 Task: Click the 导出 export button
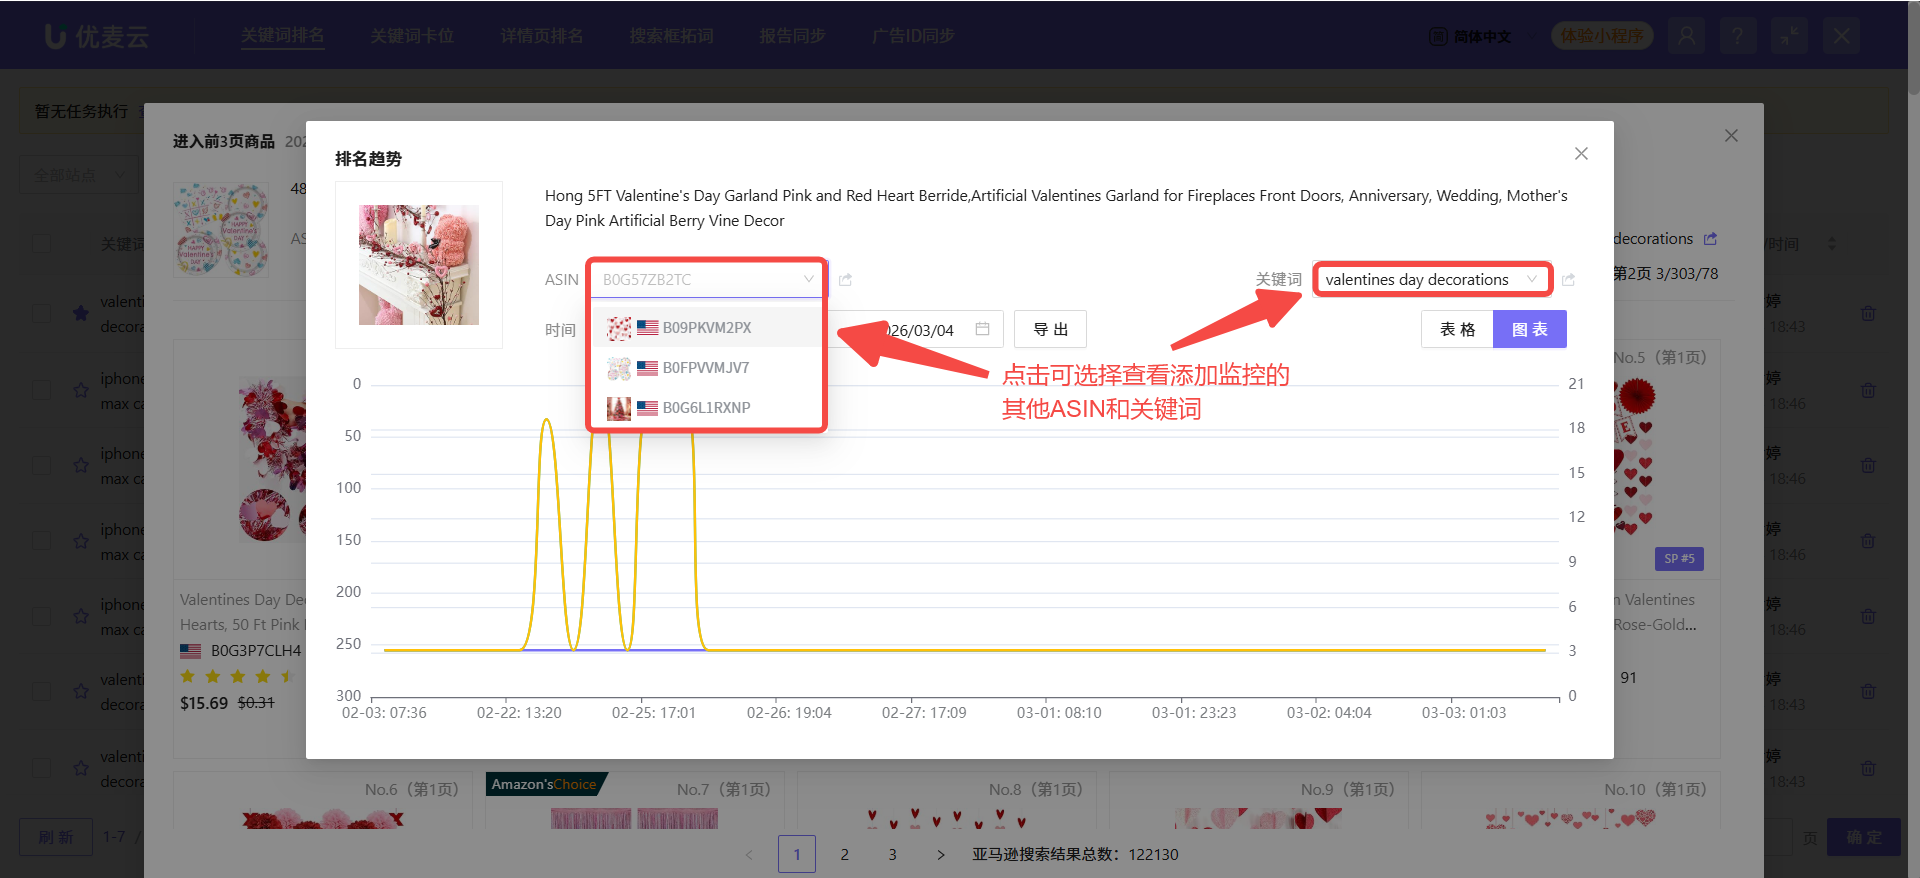1050,329
